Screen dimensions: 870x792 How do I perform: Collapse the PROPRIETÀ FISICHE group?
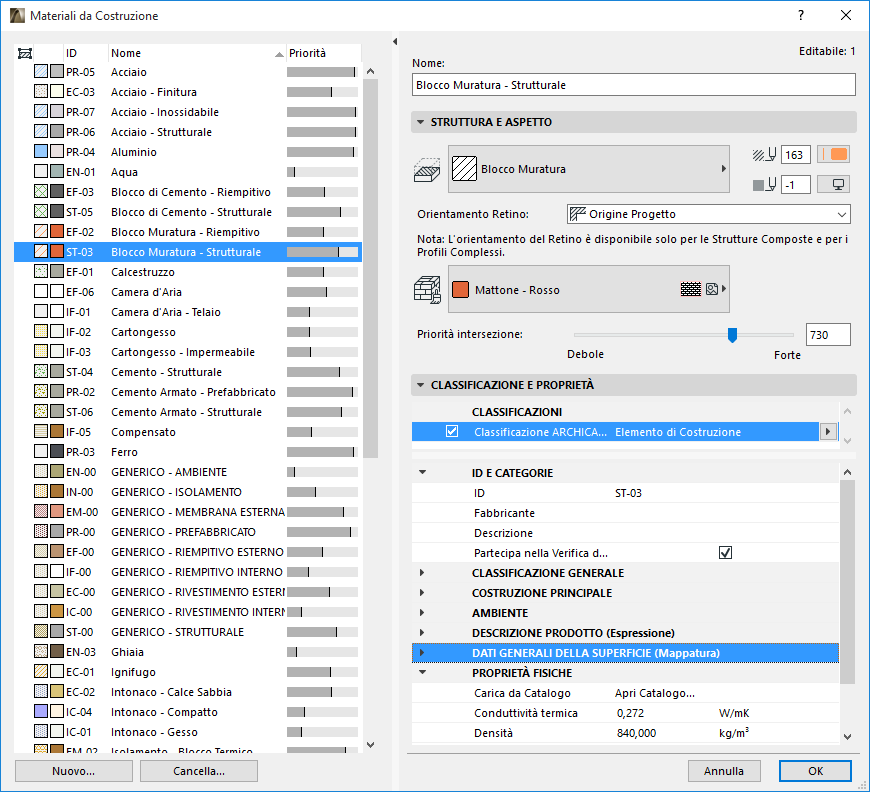(423, 672)
